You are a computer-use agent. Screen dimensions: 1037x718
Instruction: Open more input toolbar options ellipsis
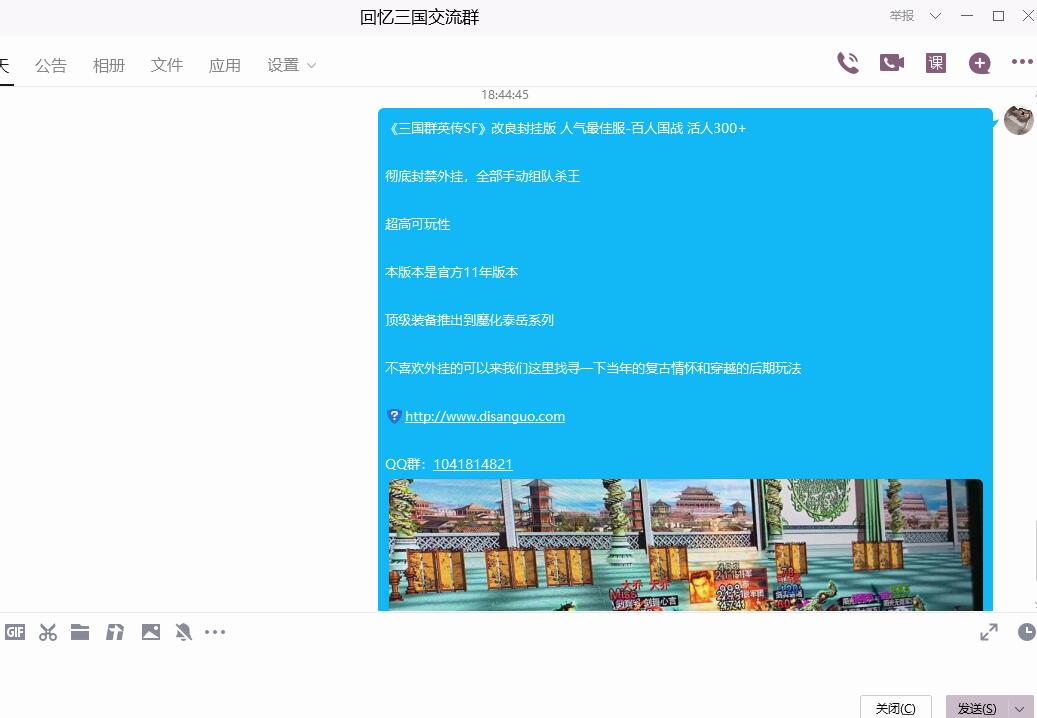[215, 632]
